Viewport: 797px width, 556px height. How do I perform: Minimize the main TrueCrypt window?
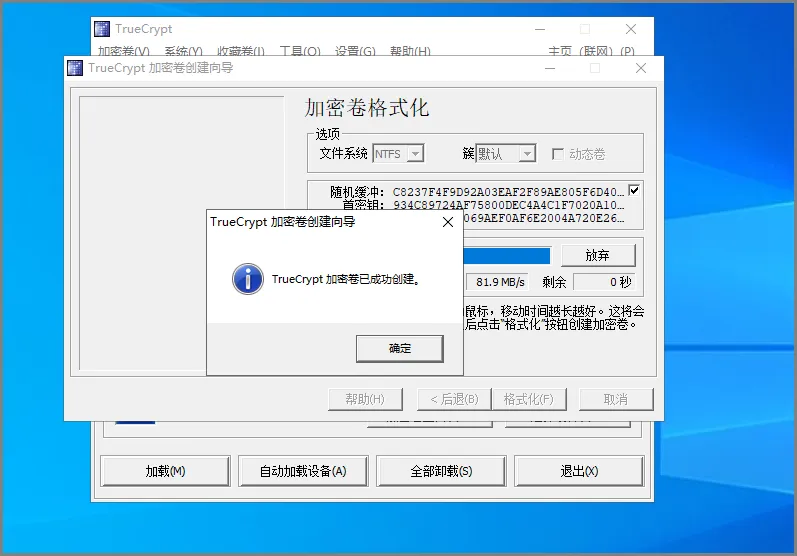tap(540, 29)
